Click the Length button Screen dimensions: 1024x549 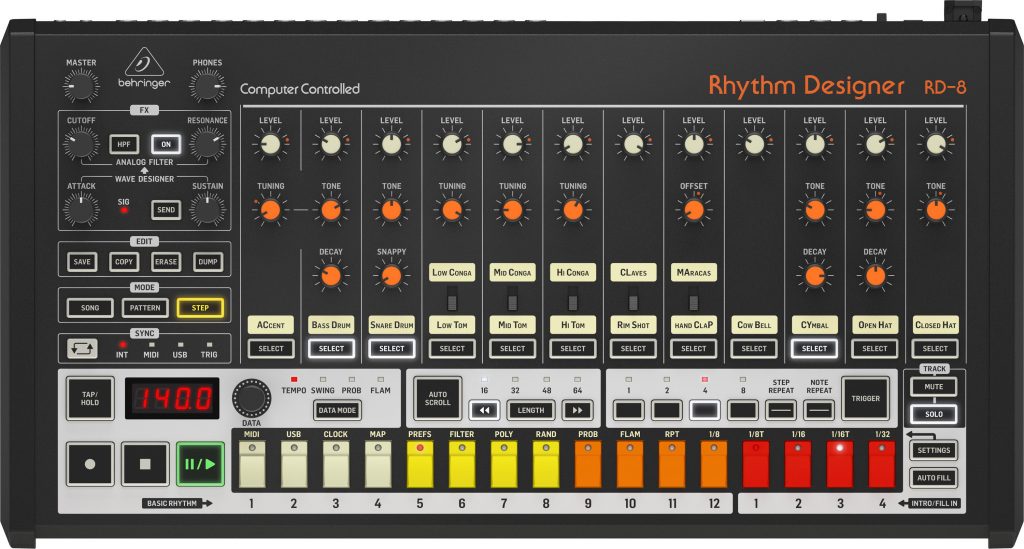530,410
